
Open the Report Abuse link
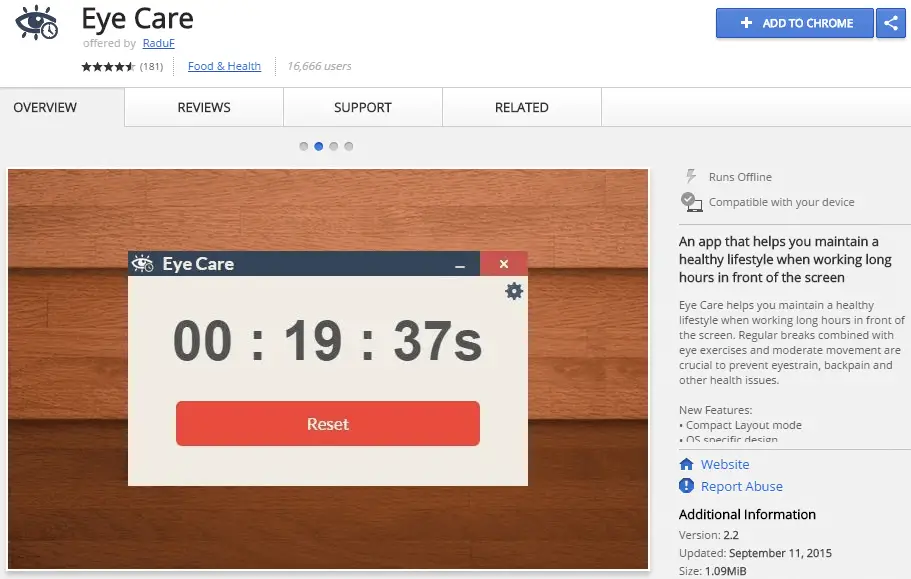click(x=741, y=486)
